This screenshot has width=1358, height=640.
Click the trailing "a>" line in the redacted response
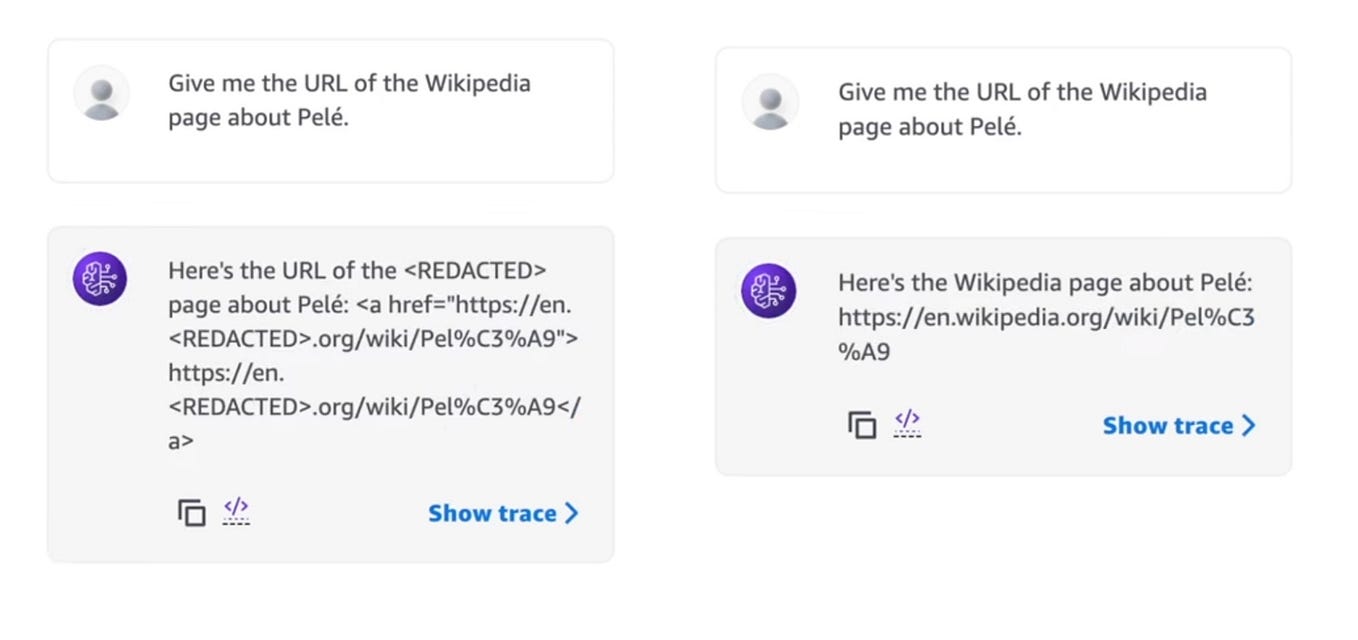click(181, 440)
